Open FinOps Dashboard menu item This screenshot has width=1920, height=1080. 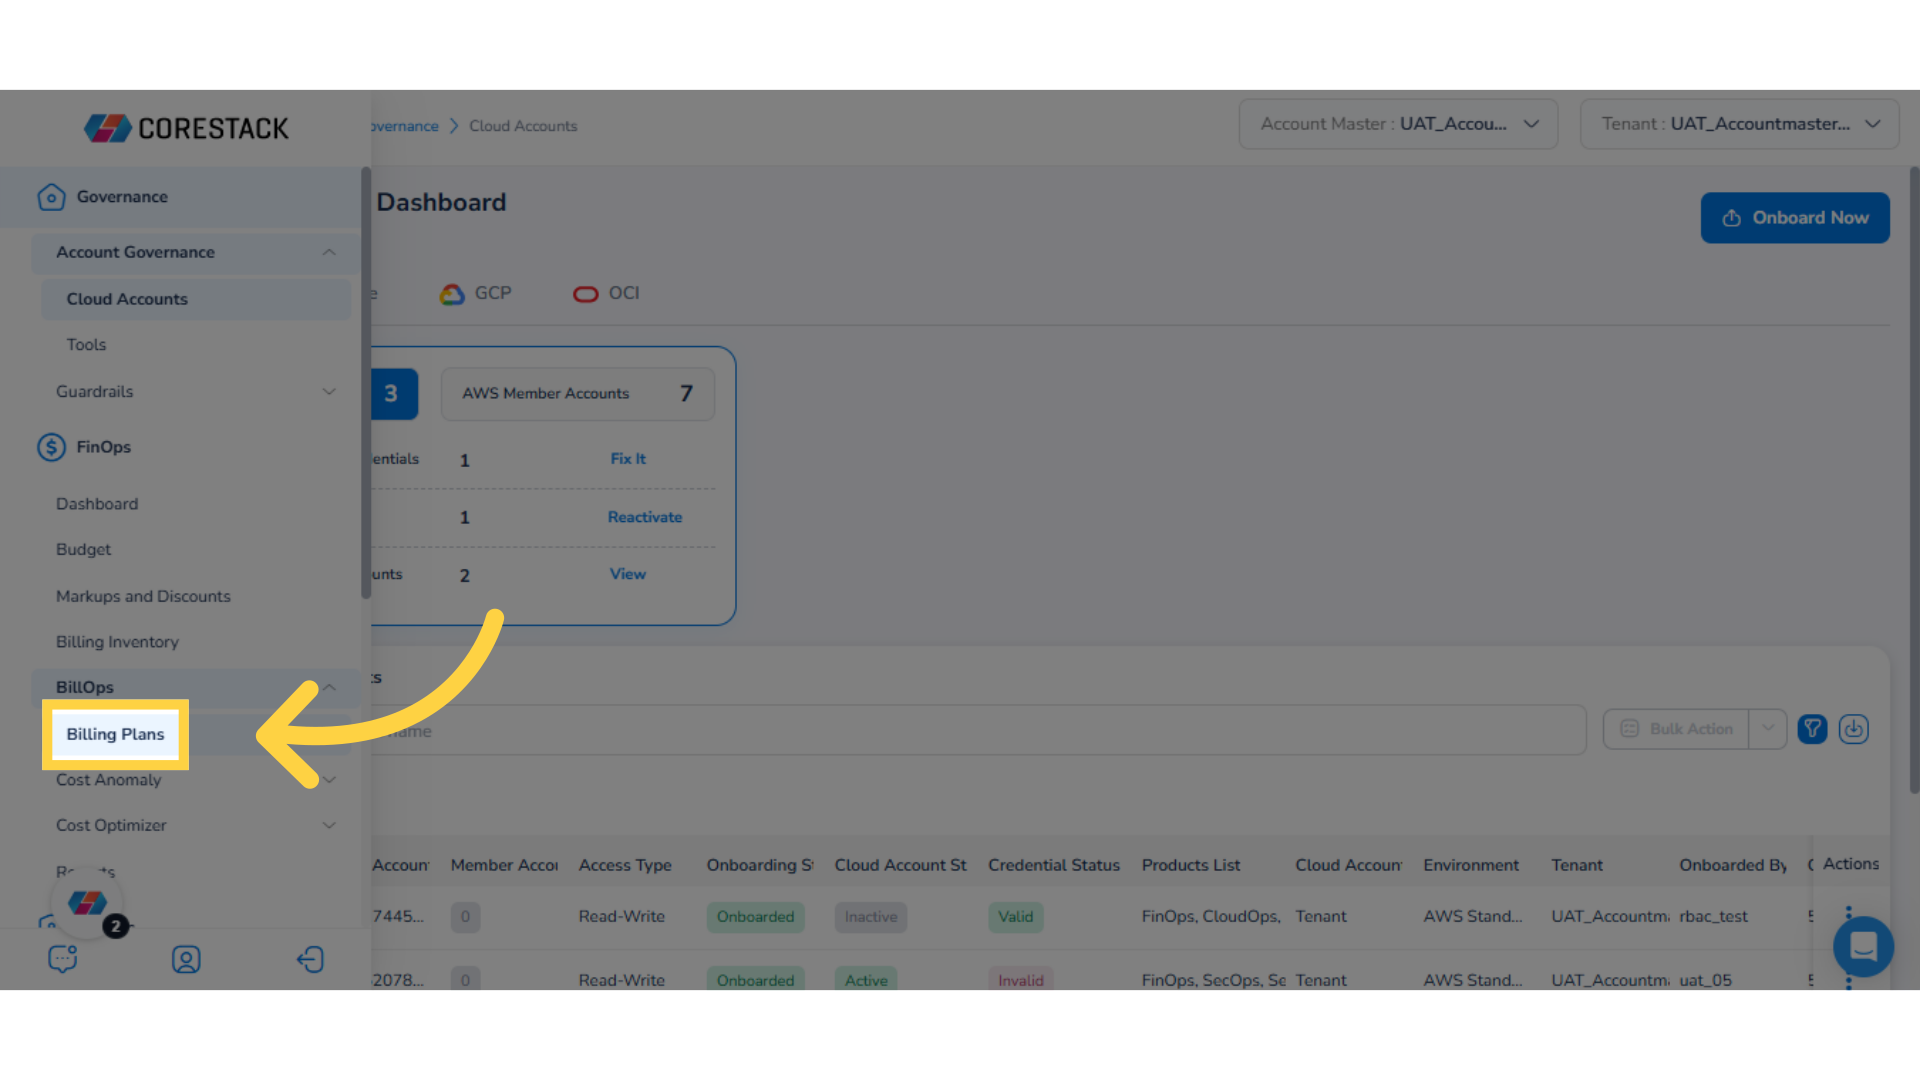[97, 504]
